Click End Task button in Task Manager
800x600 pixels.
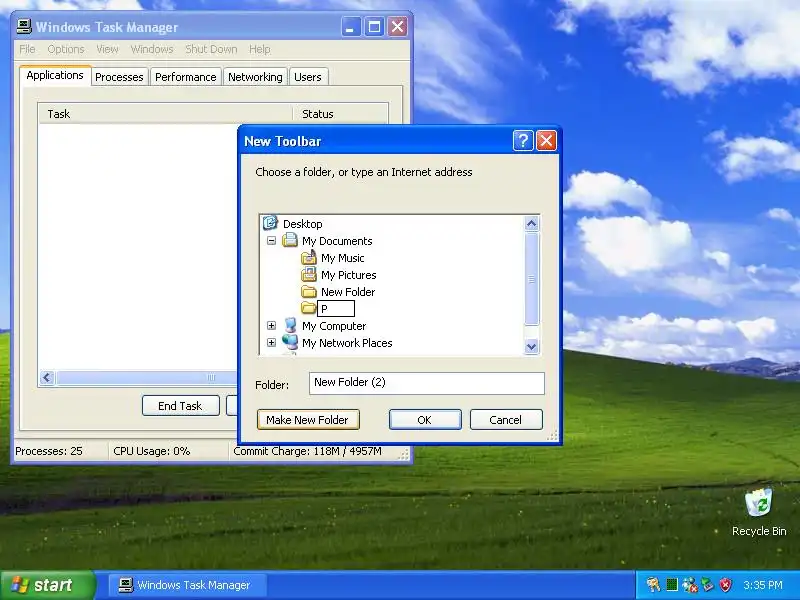(181, 406)
